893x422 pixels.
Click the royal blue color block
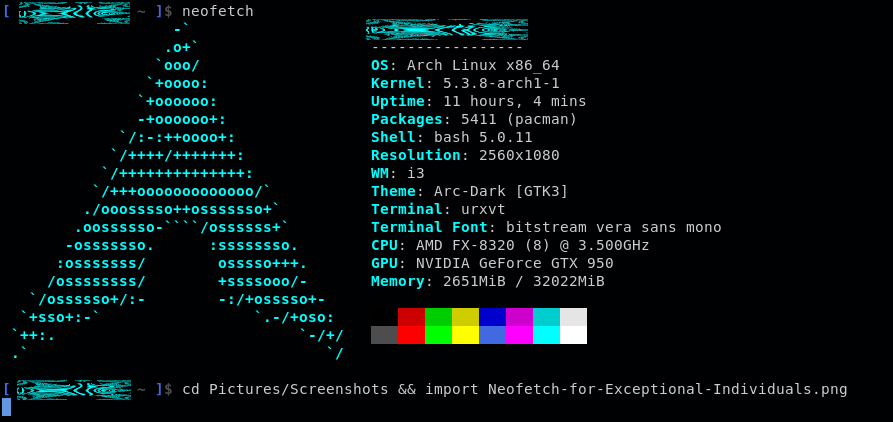point(493,335)
